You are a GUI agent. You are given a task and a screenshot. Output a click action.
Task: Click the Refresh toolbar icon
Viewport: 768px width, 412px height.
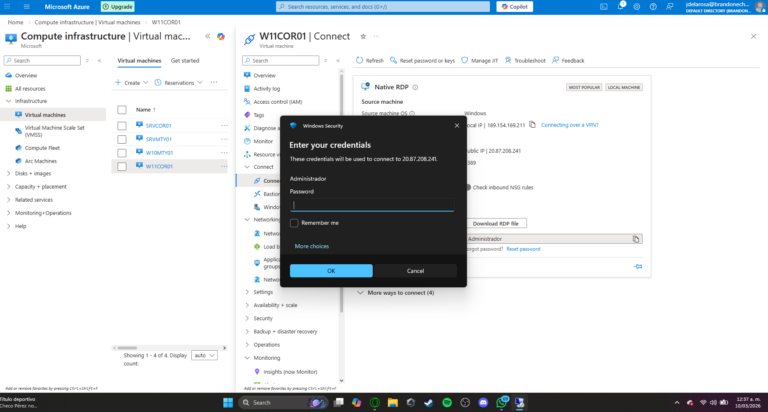[x=360, y=60]
